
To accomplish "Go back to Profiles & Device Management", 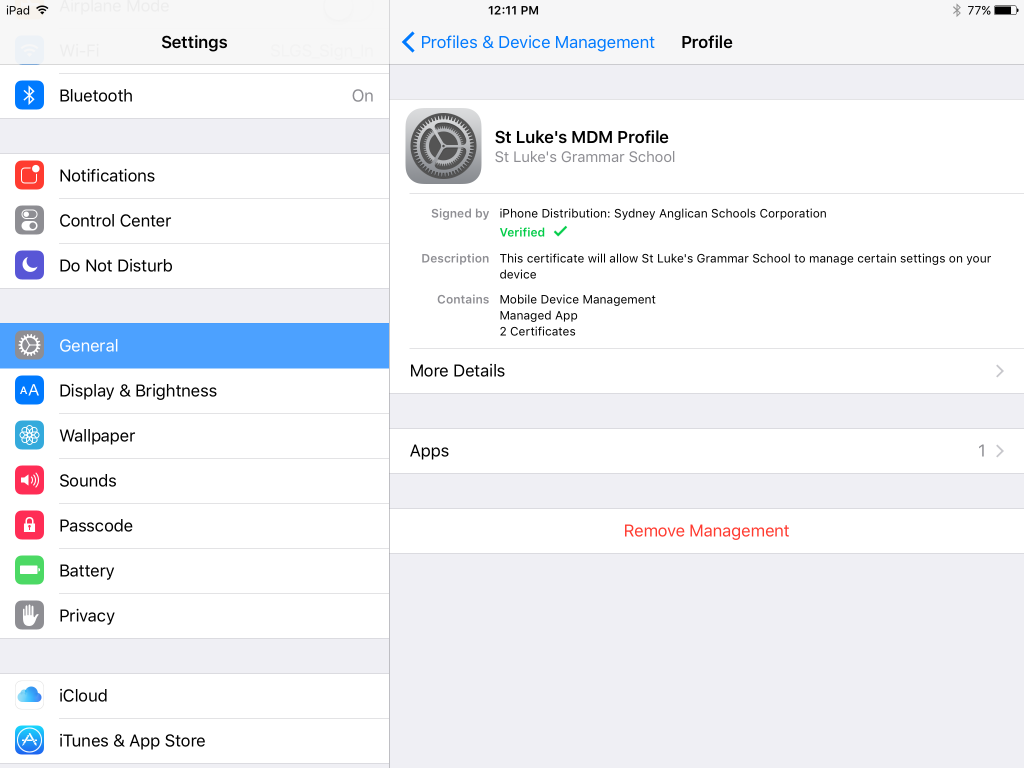I will [x=528, y=42].
